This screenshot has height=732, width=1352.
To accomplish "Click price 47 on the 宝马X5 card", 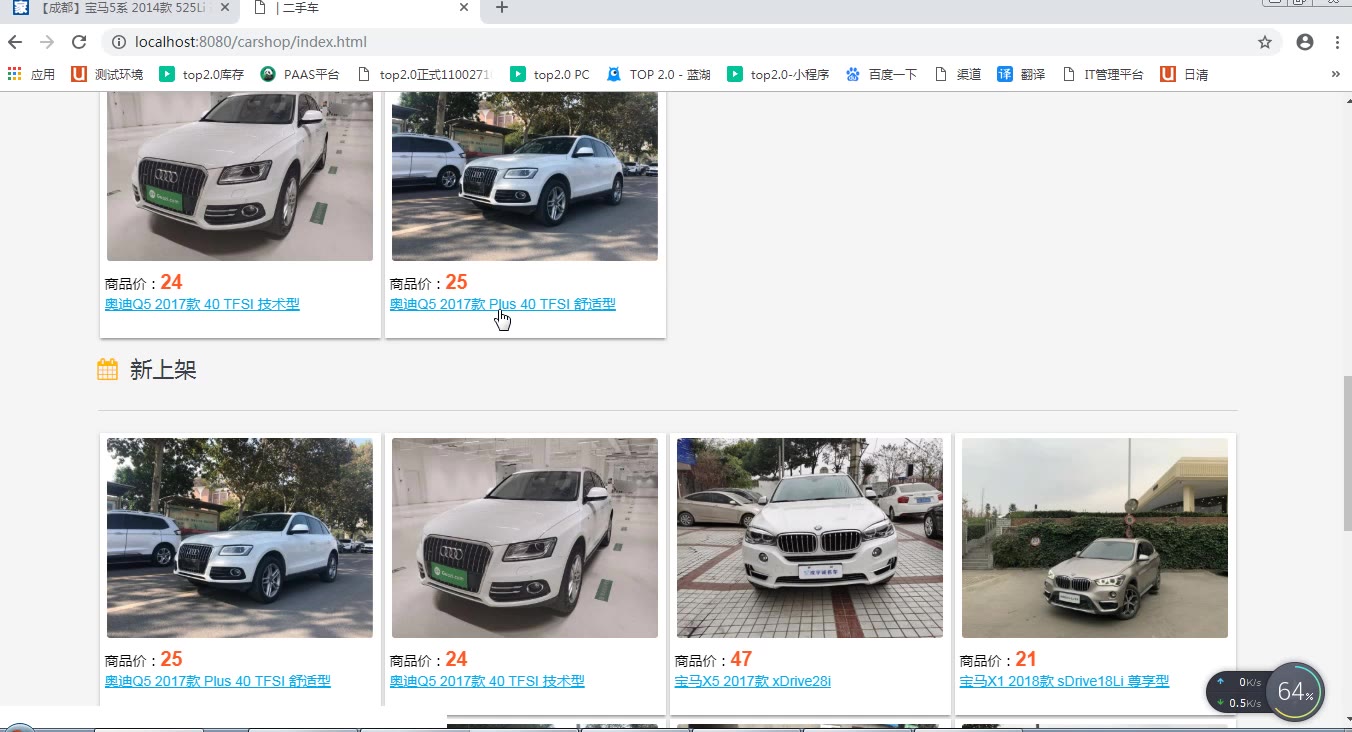I will [x=741, y=659].
